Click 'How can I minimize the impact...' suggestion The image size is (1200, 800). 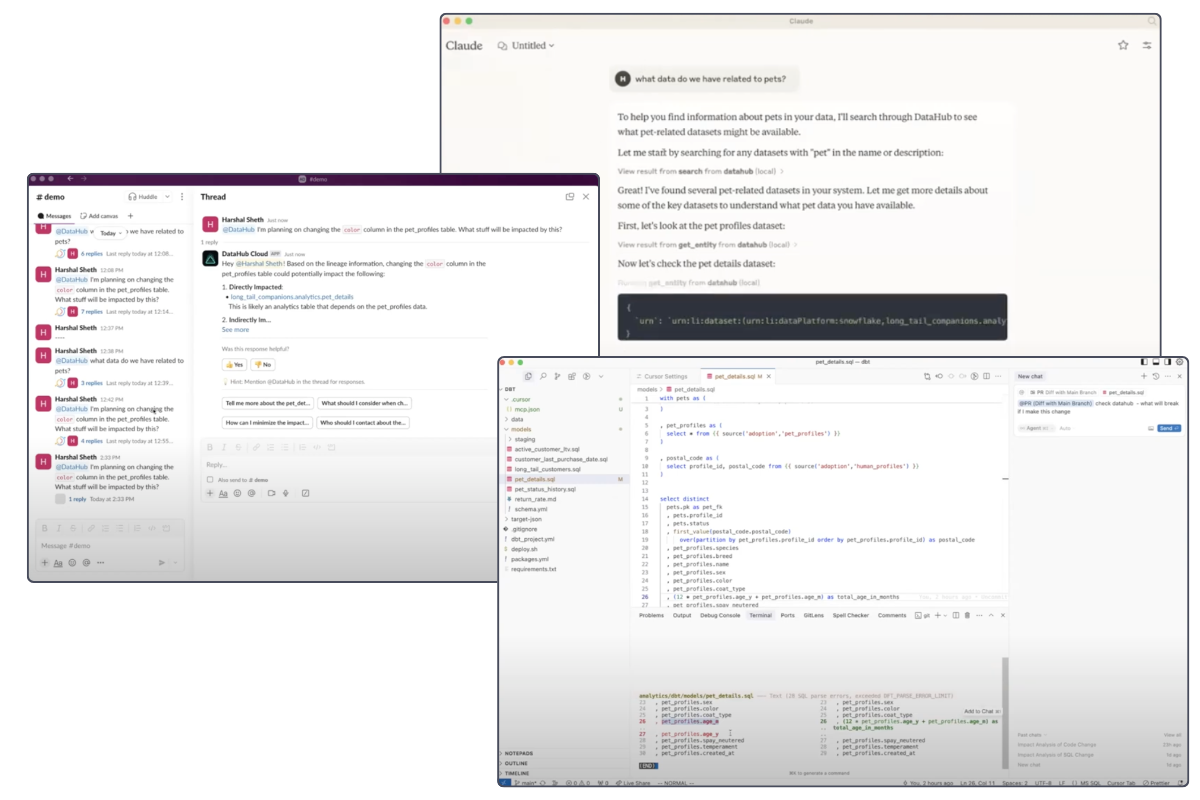(x=267, y=423)
